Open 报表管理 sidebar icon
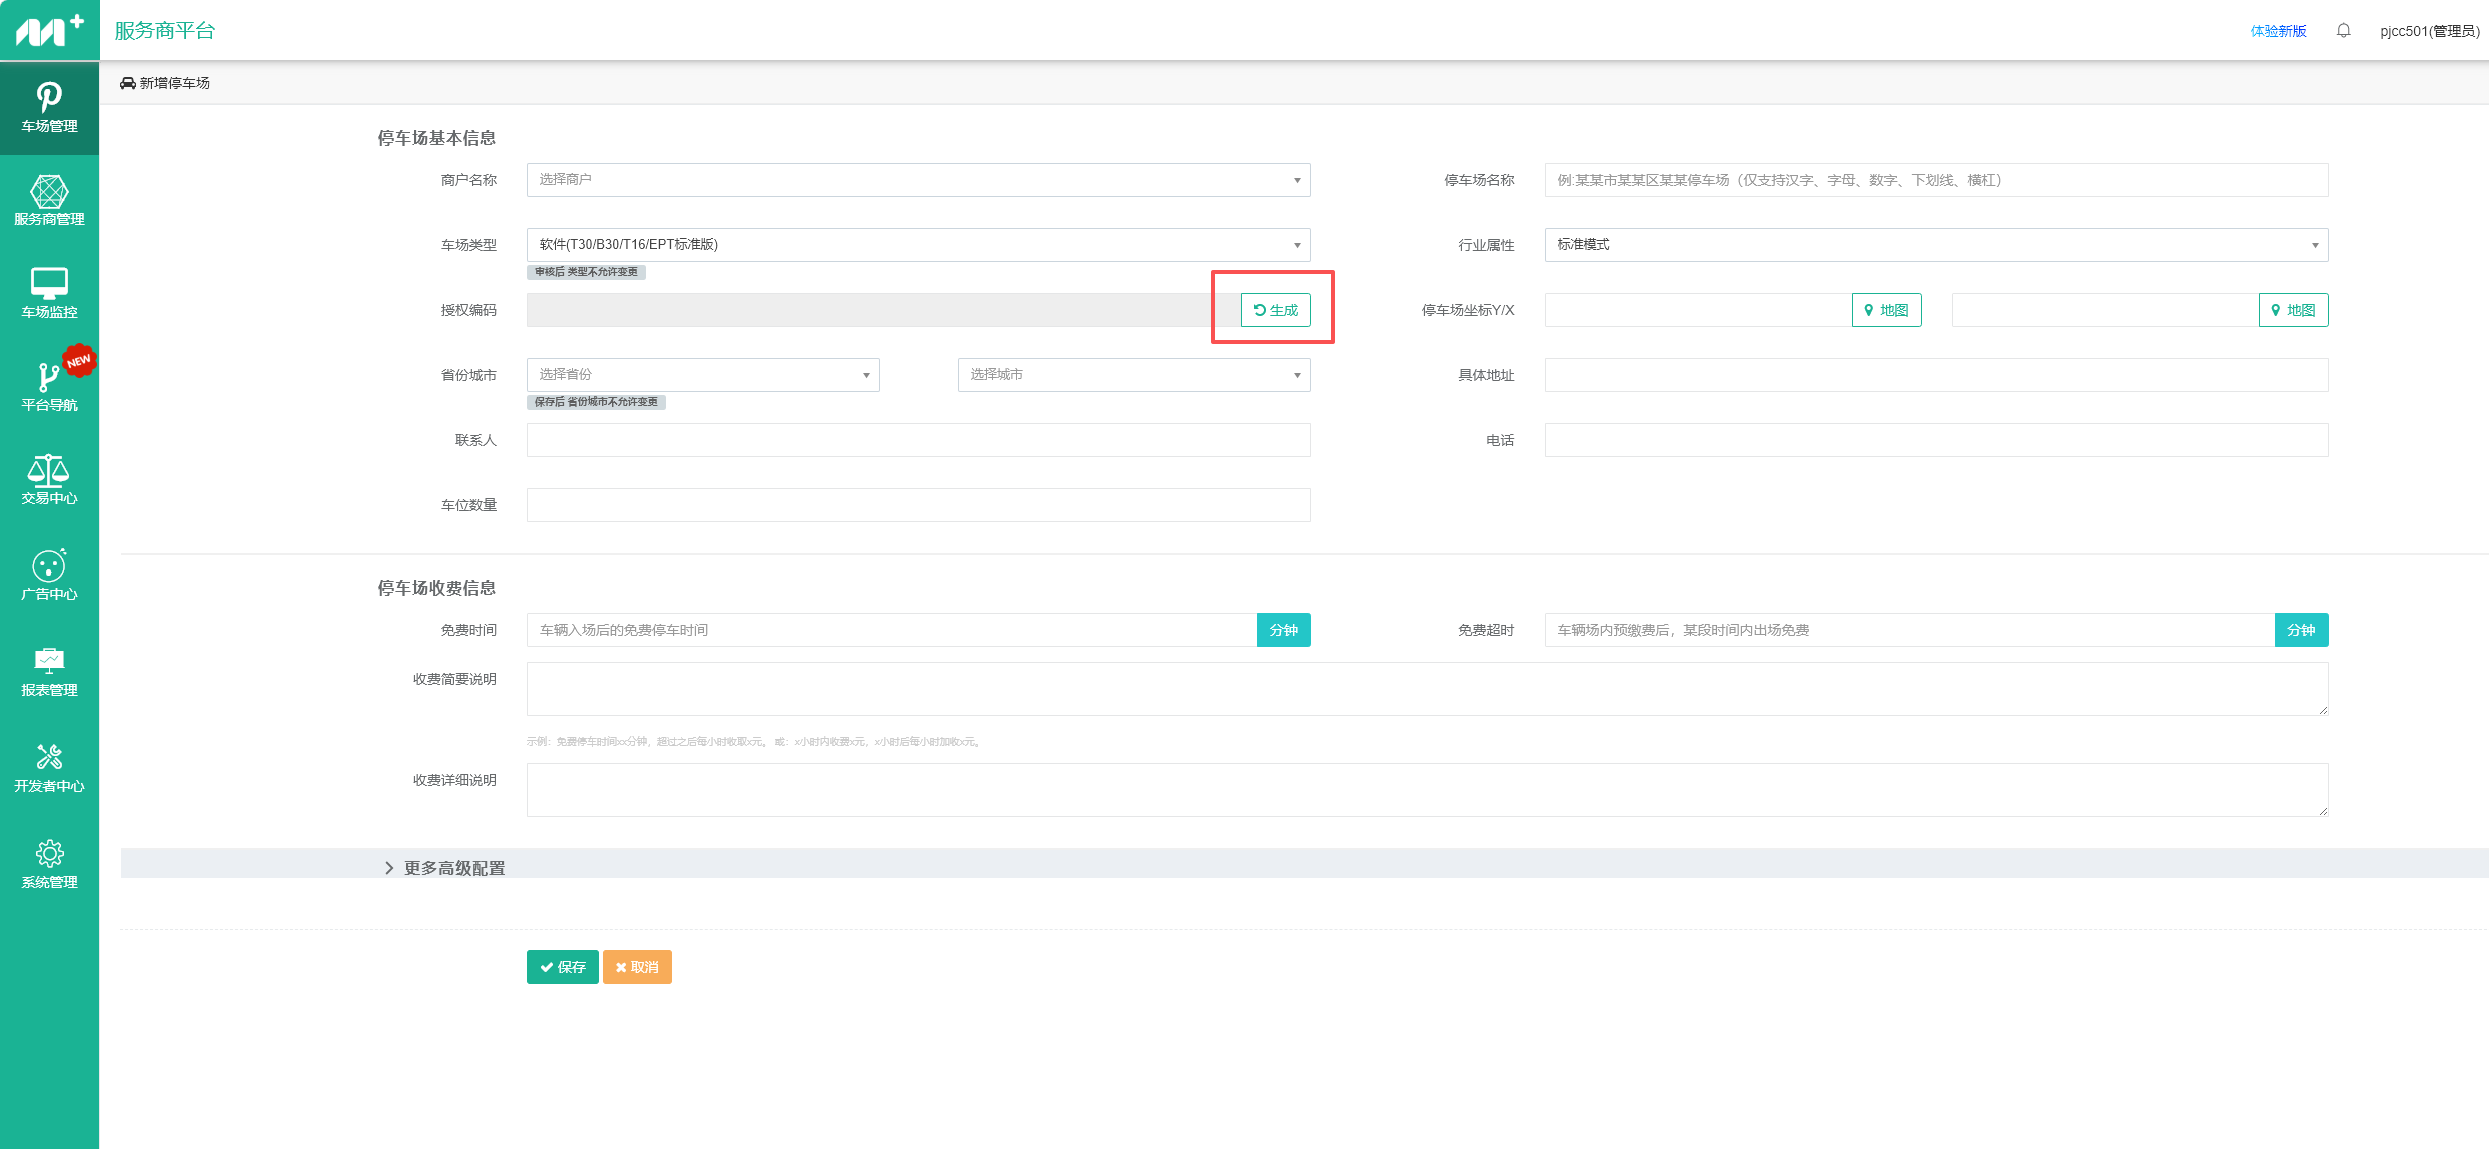Screen dimensions: 2489x1149 click(49, 671)
